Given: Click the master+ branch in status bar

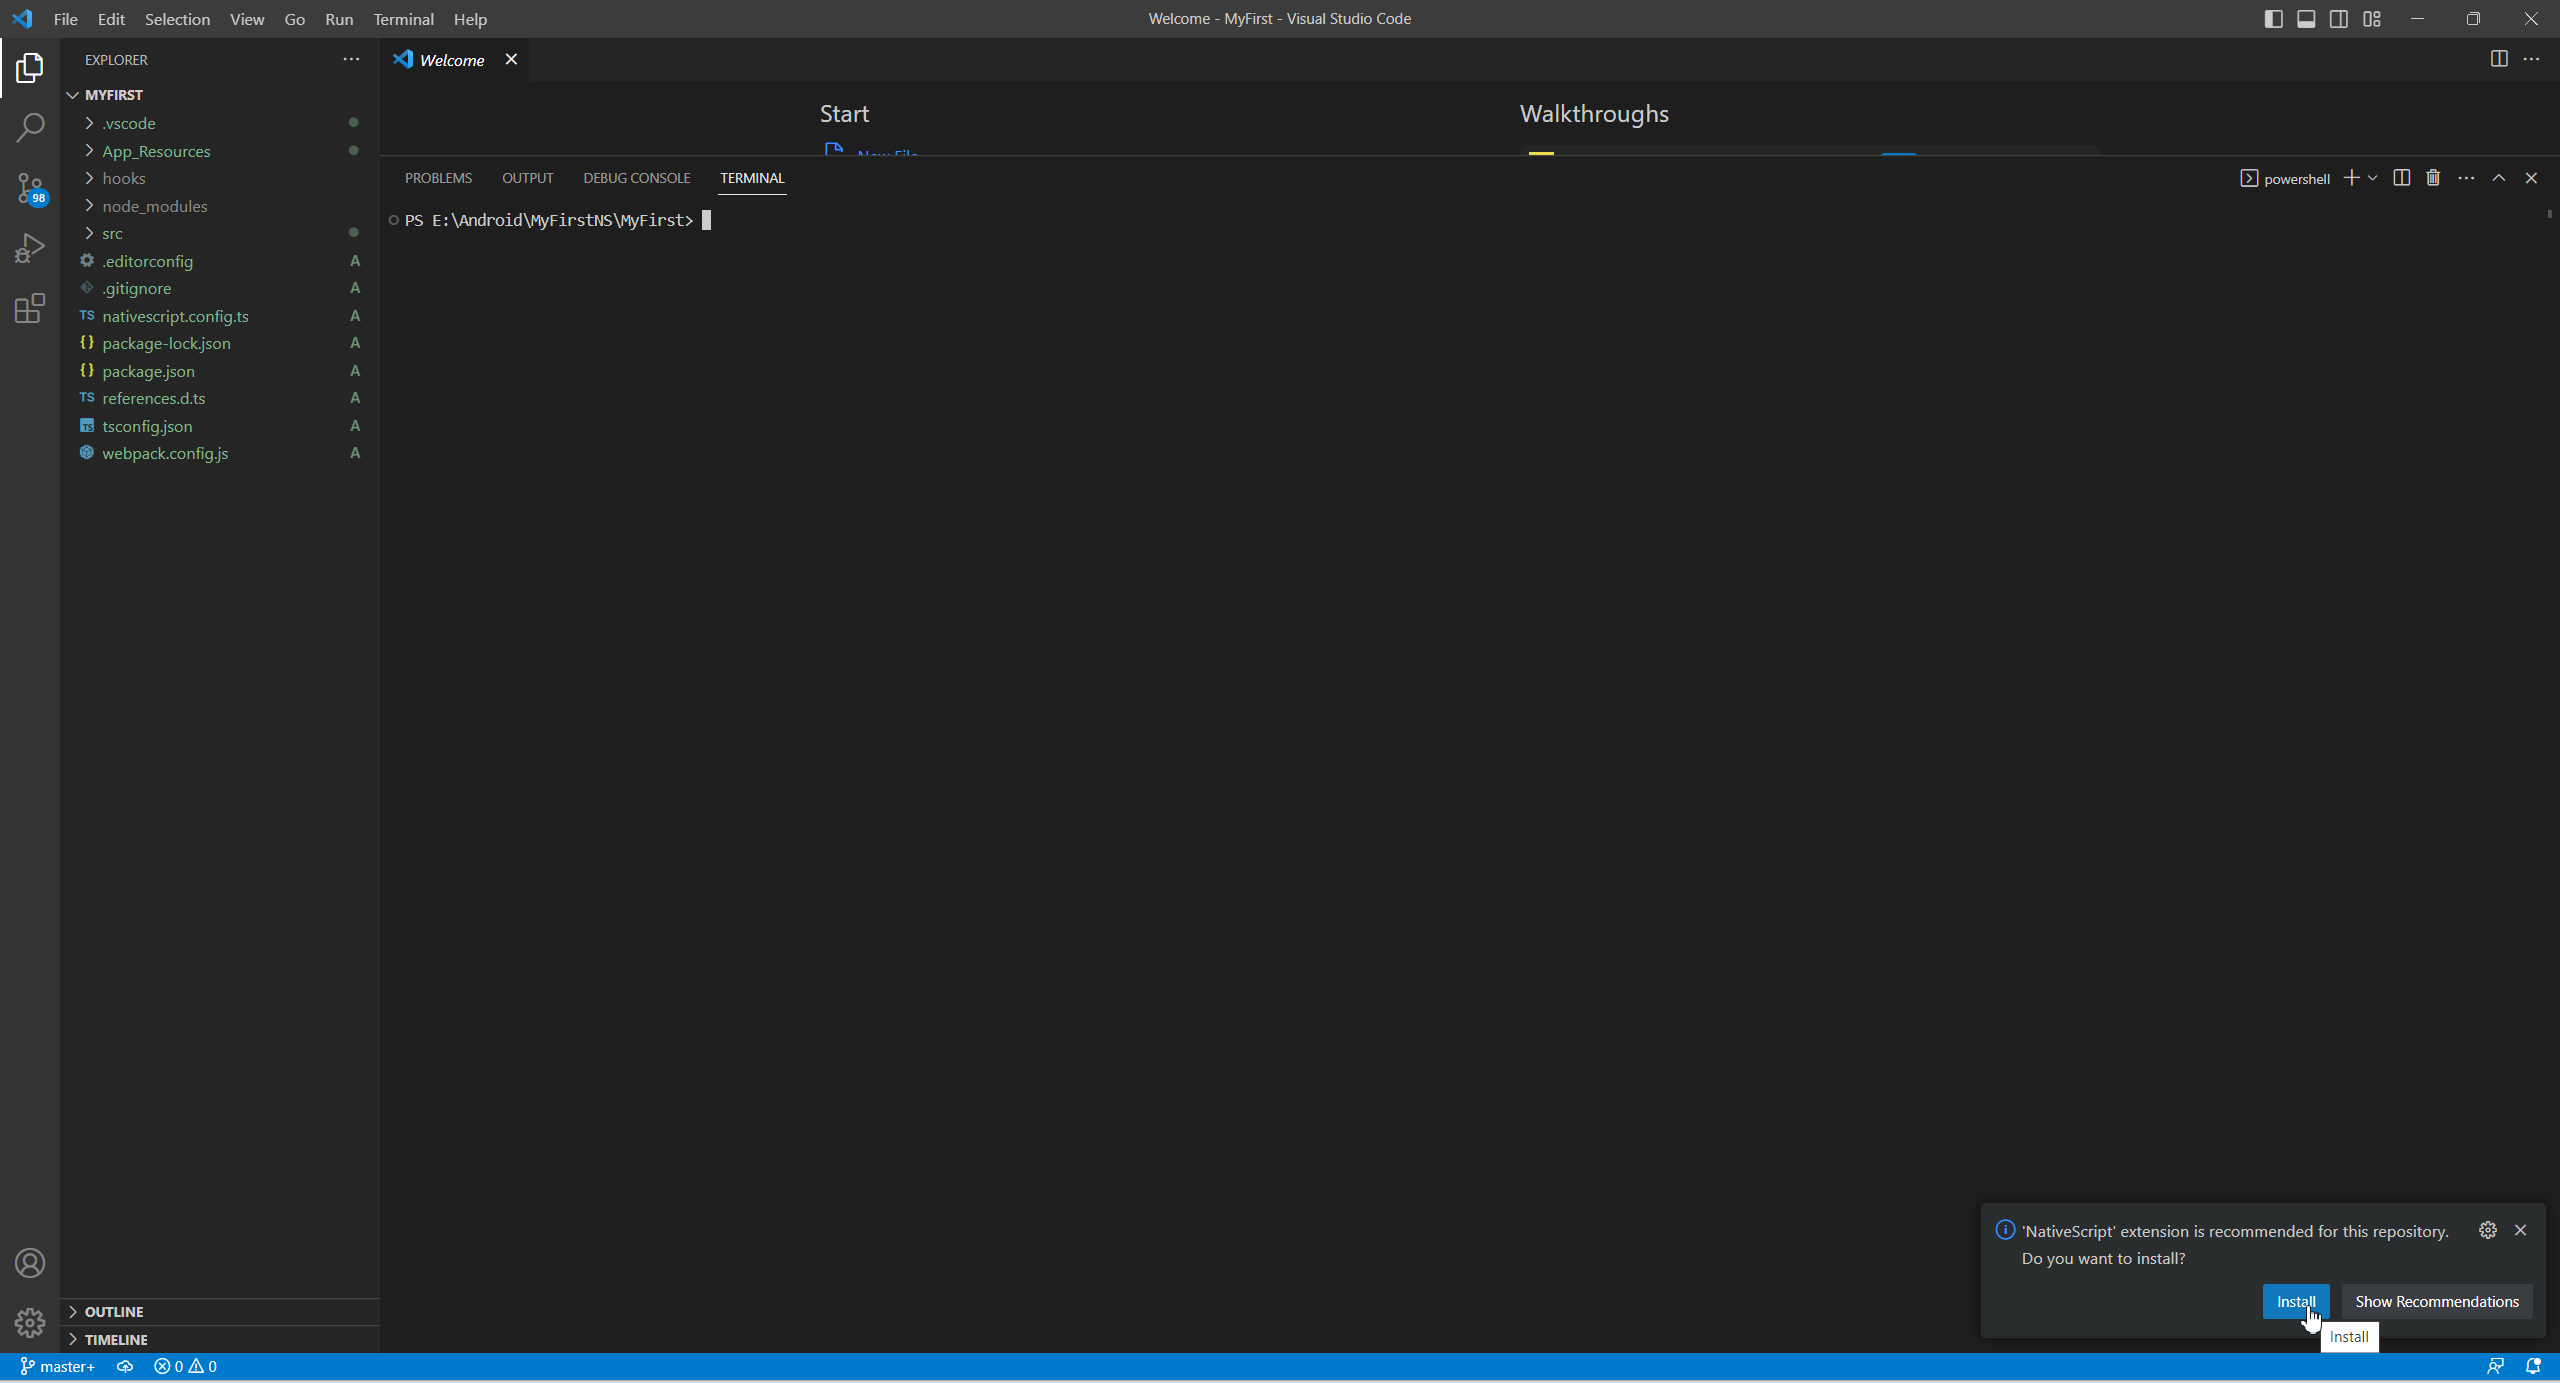Looking at the screenshot, I should [x=58, y=1366].
